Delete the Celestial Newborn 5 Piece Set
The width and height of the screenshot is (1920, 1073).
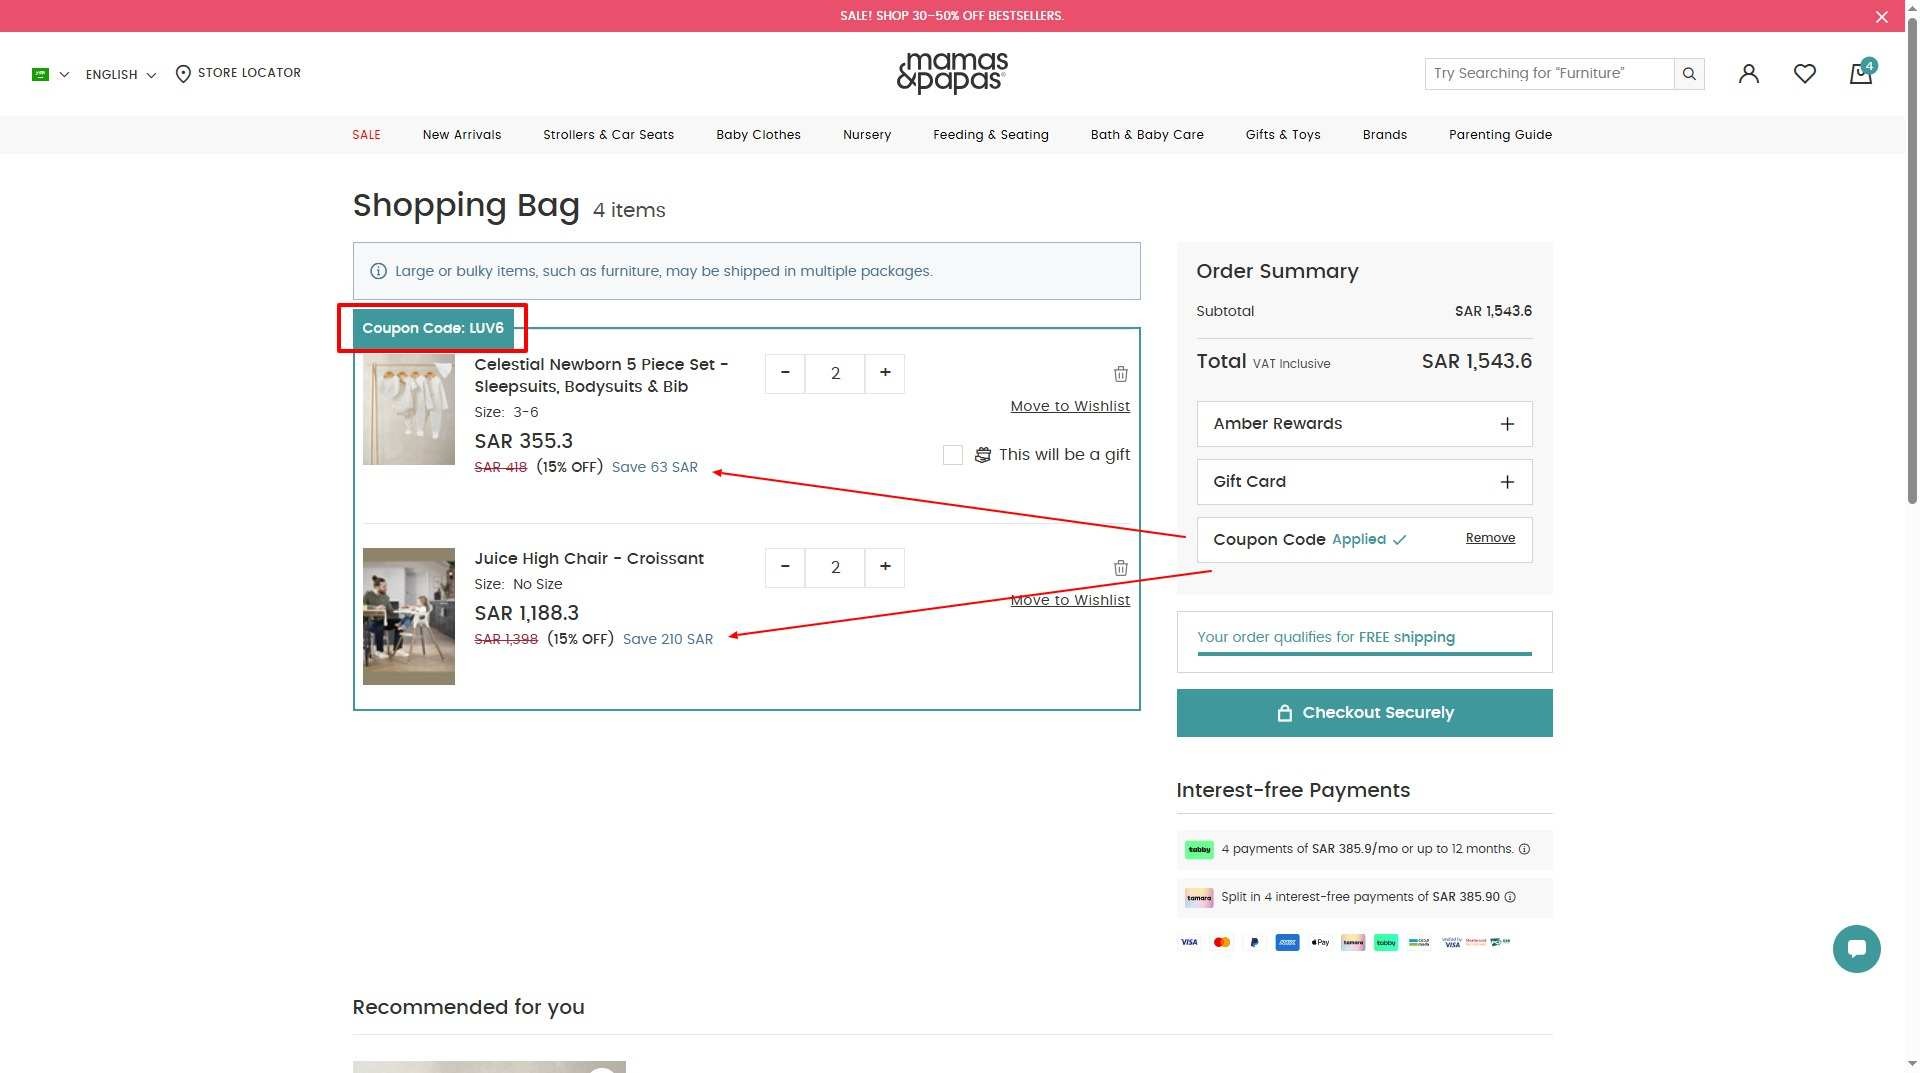[x=1120, y=374]
